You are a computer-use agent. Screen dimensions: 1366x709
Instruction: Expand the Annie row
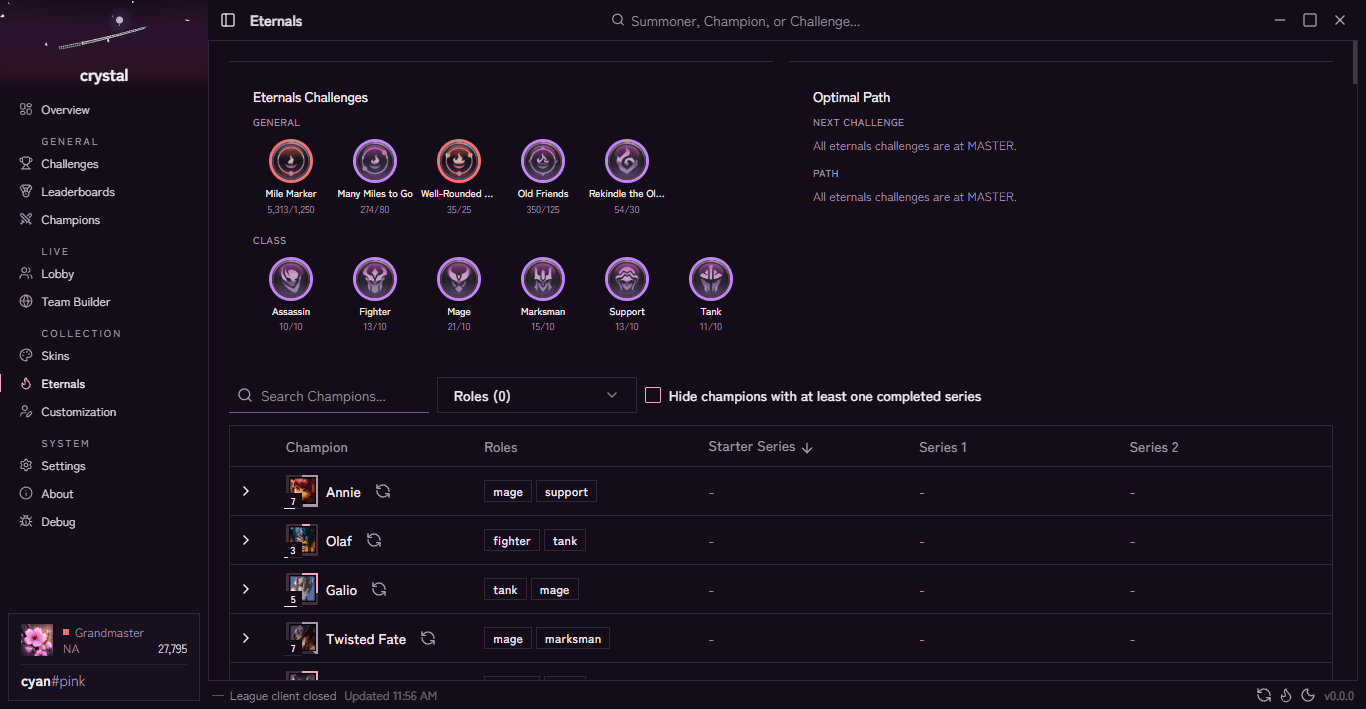click(x=246, y=491)
